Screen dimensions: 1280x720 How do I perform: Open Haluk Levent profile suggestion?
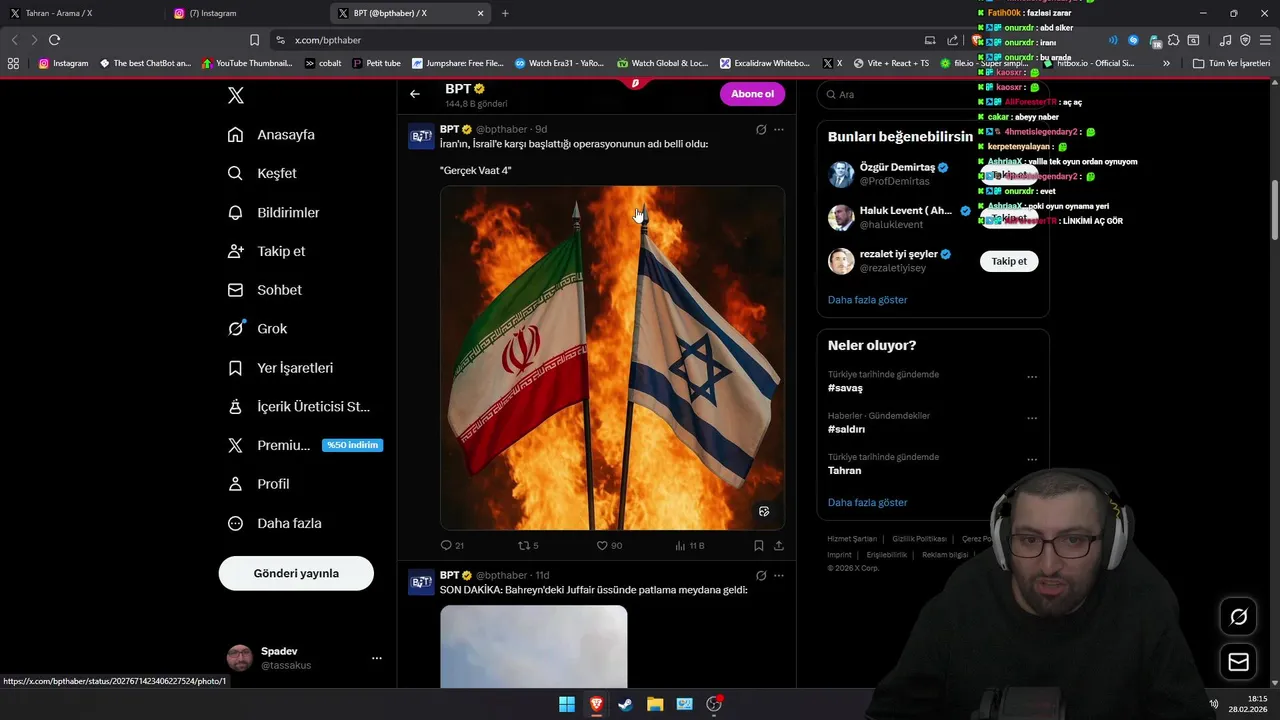coord(898,217)
